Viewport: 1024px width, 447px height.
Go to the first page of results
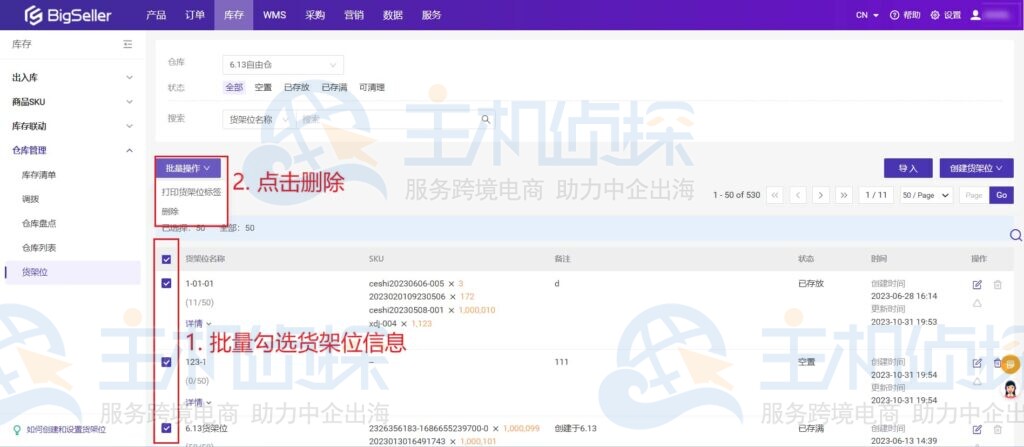pyautogui.click(x=775, y=195)
